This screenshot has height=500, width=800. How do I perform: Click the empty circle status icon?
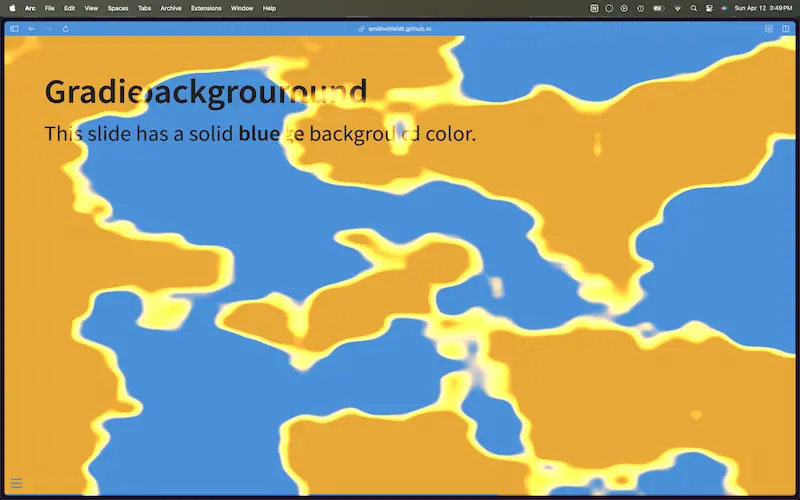pyautogui.click(x=609, y=8)
